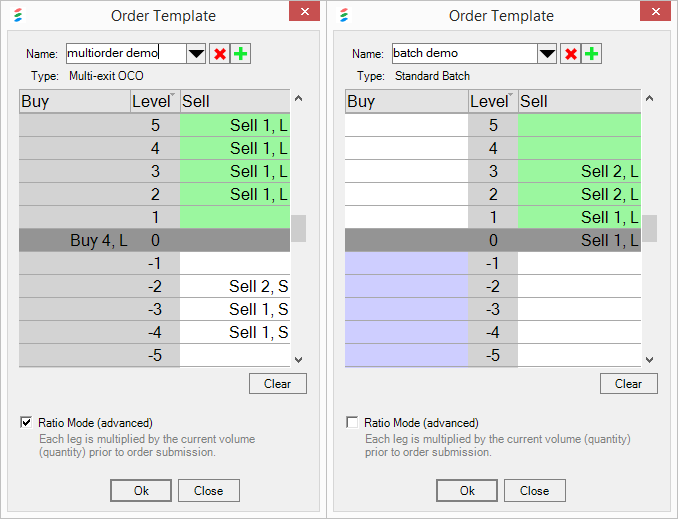Add new template with green plus in left dialog
The width and height of the screenshot is (680, 519).
tap(240, 54)
